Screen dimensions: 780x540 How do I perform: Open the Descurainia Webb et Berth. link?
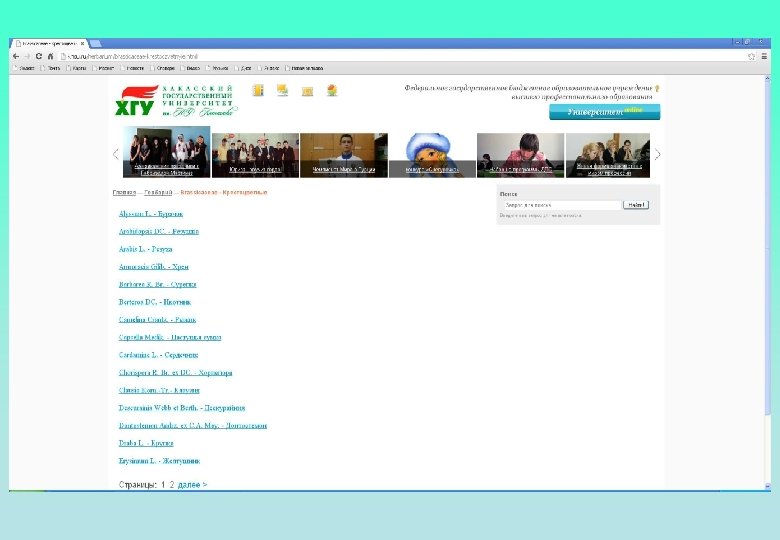(x=182, y=408)
